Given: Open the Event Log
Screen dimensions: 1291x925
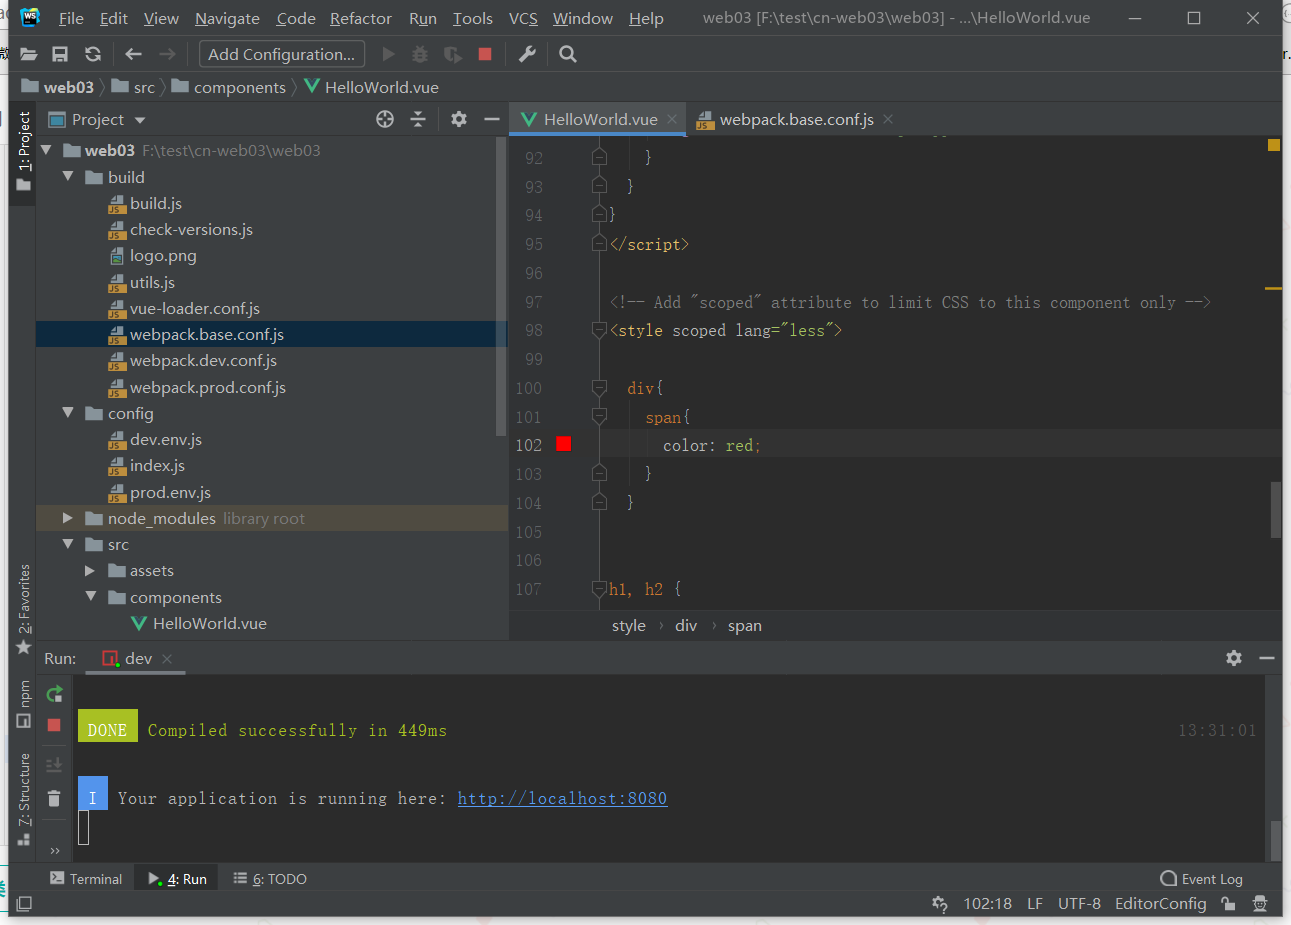Looking at the screenshot, I should [x=1201, y=879].
